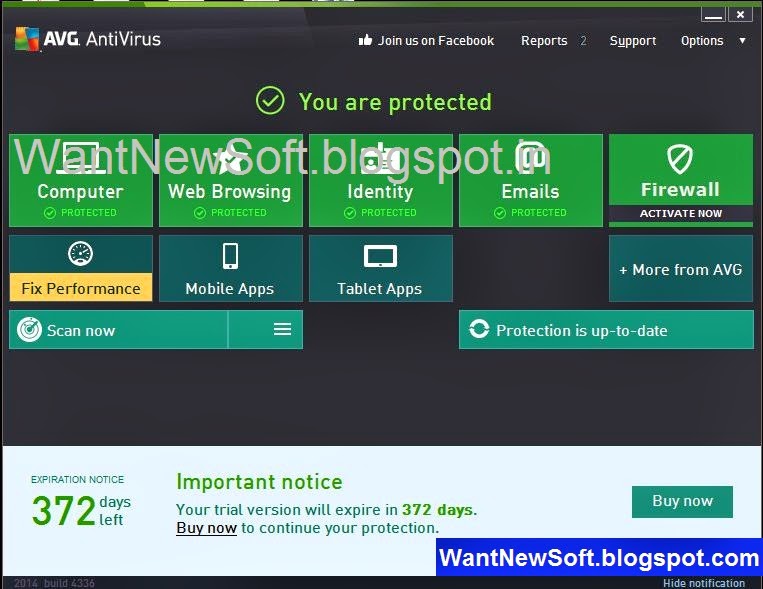Click the green Buy now button
This screenshot has height=589, width=763.
[x=682, y=501]
